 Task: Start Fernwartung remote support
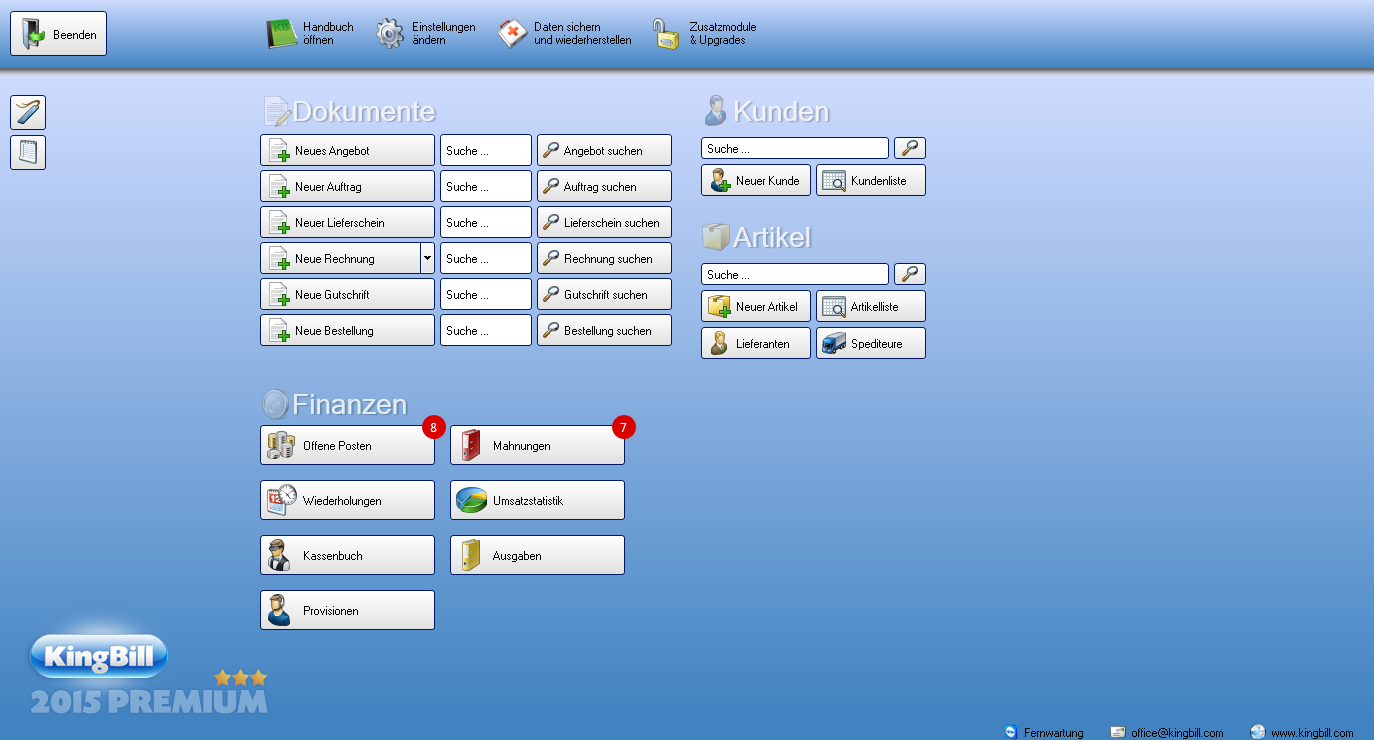1044,732
